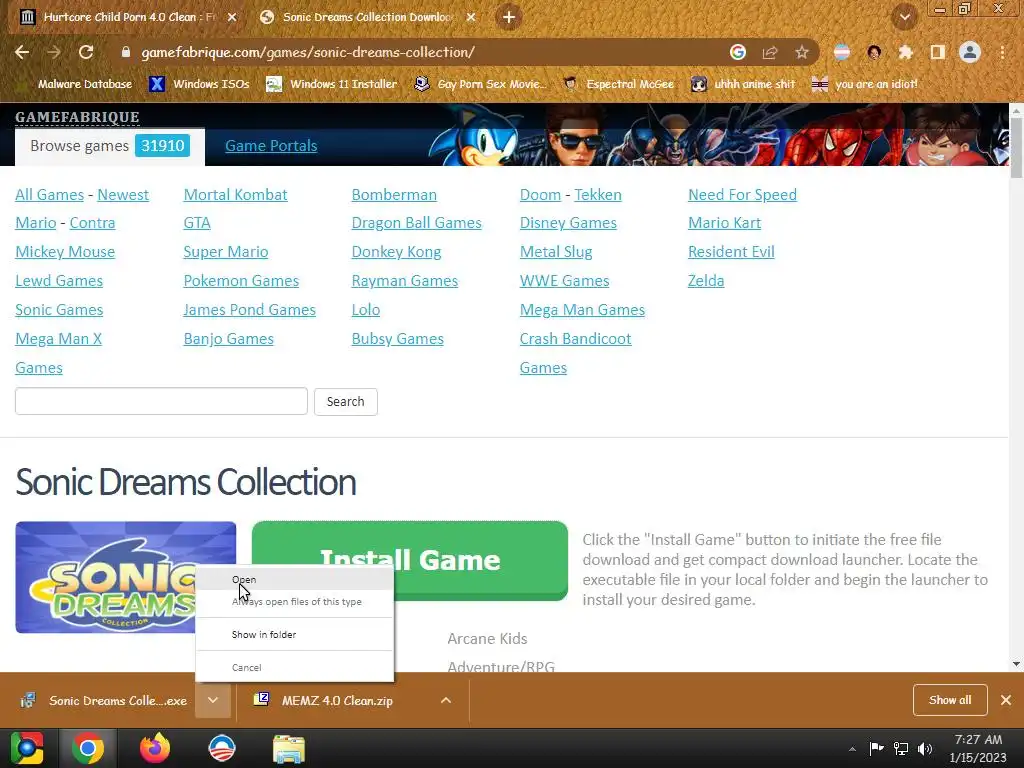
Task: Open the Crash Bandicoot link
Action: [x=575, y=339]
